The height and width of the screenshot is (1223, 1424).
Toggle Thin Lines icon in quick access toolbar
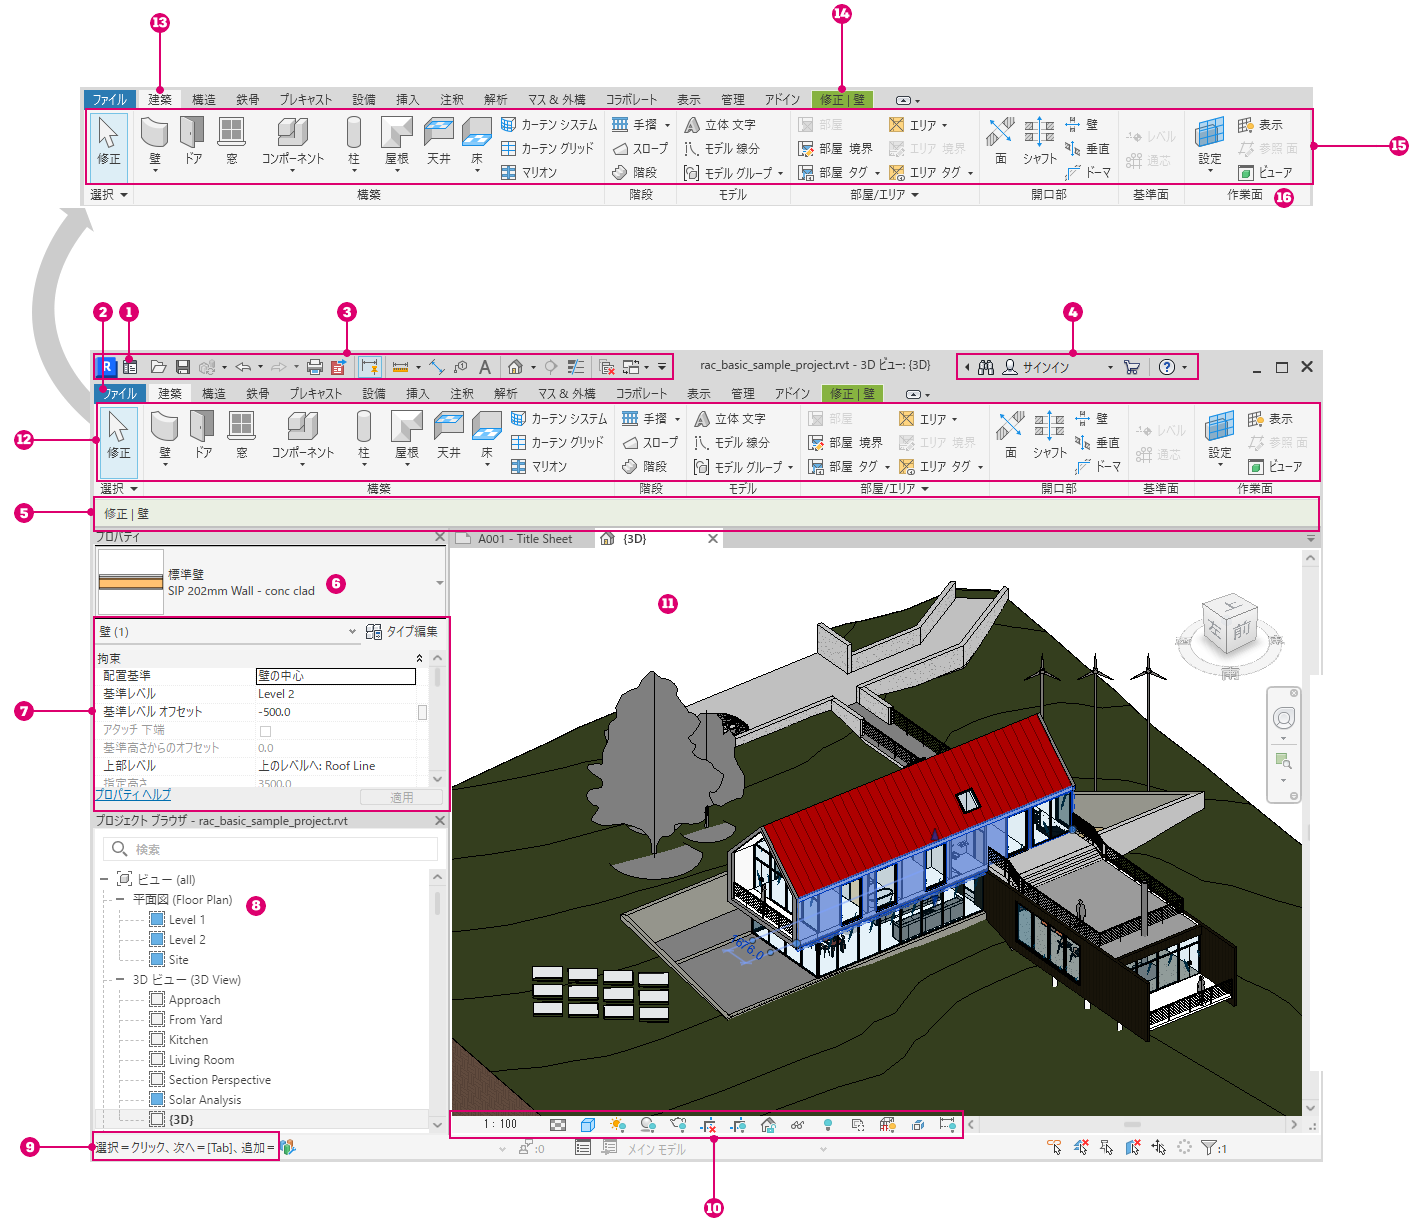pos(576,367)
